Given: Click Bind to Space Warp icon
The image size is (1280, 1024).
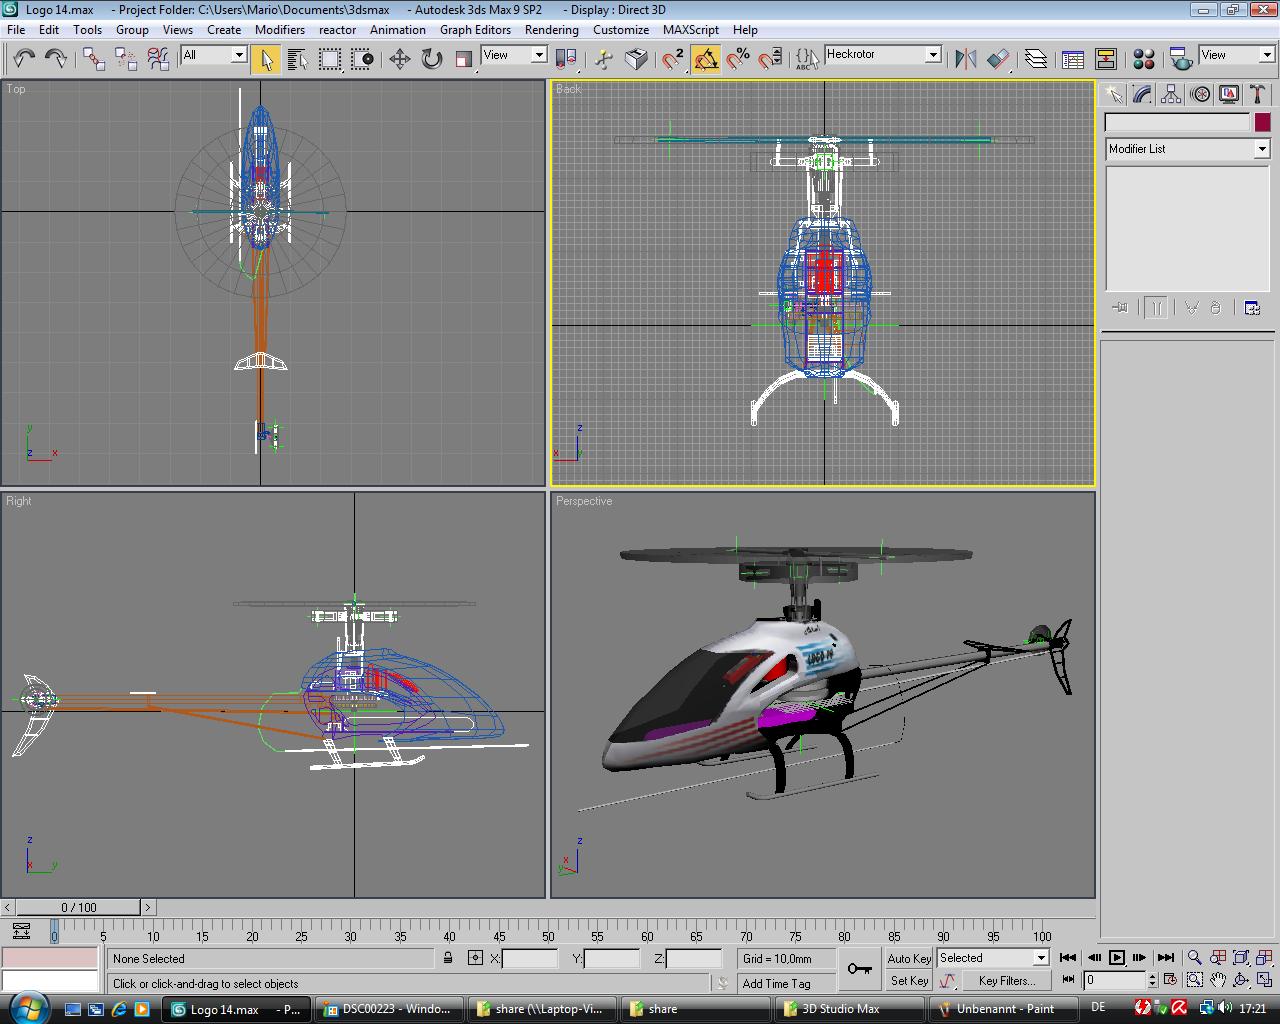Looking at the screenshot, I should tap(158, 59).
